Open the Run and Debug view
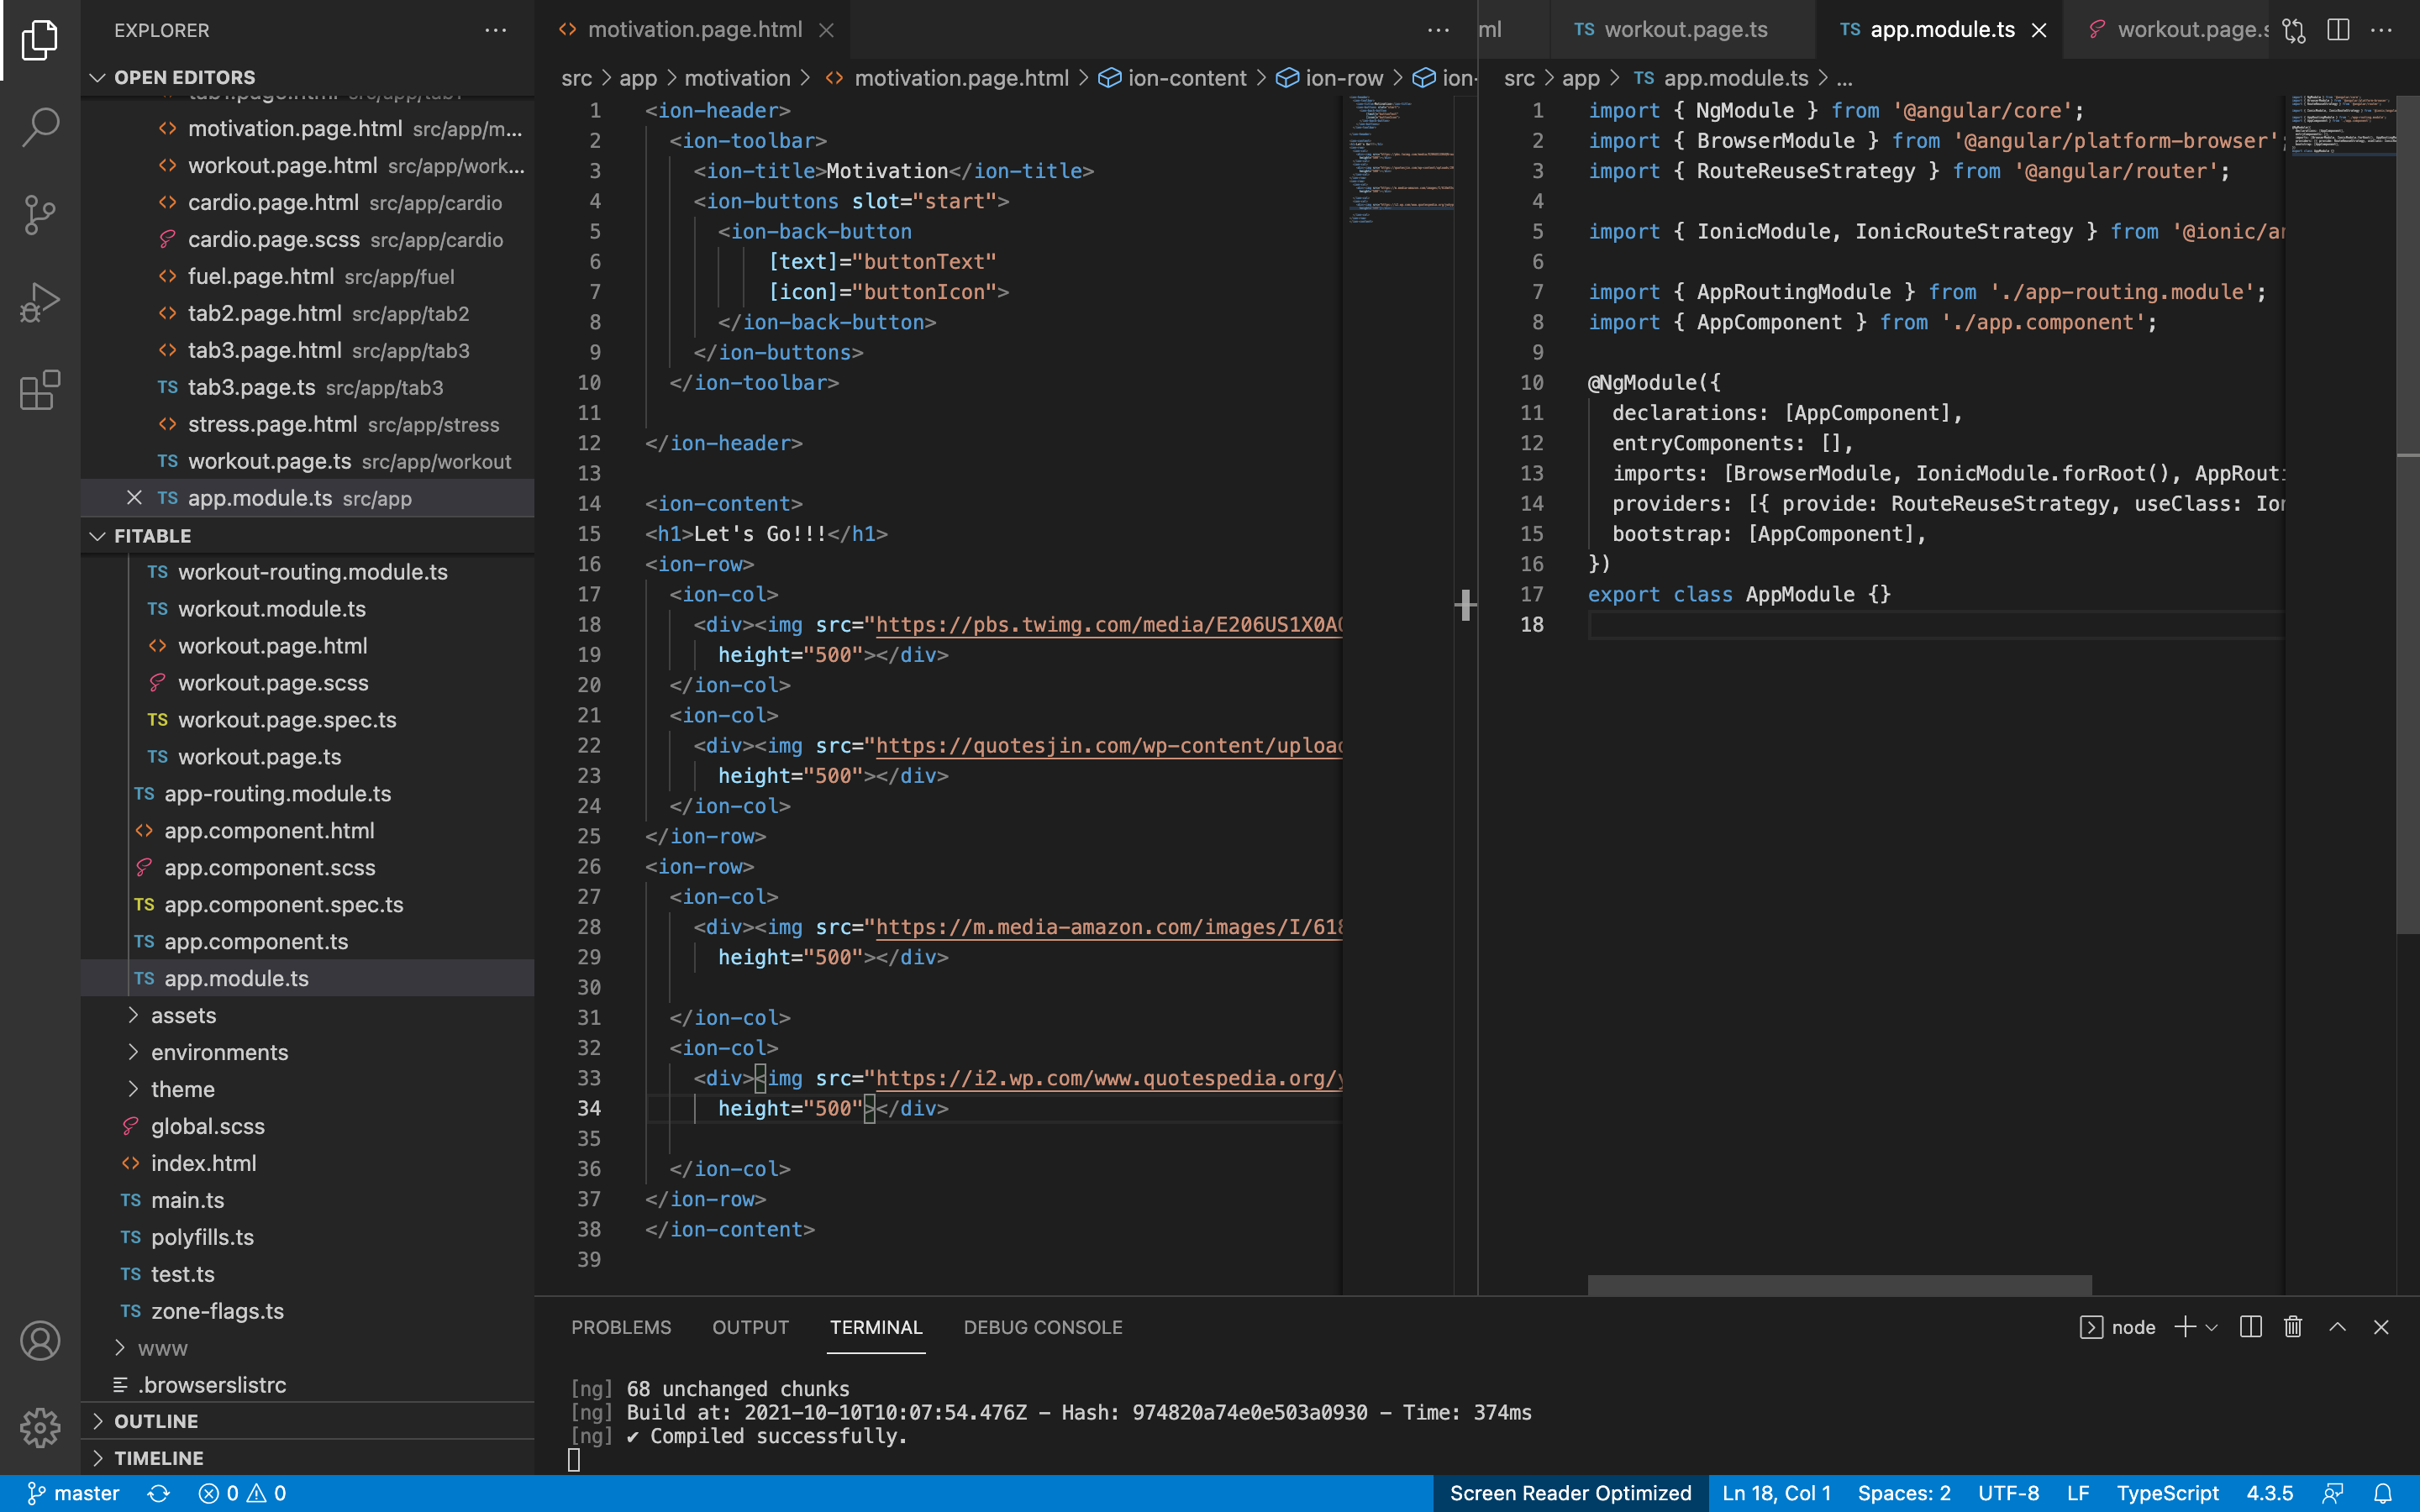 40,301
